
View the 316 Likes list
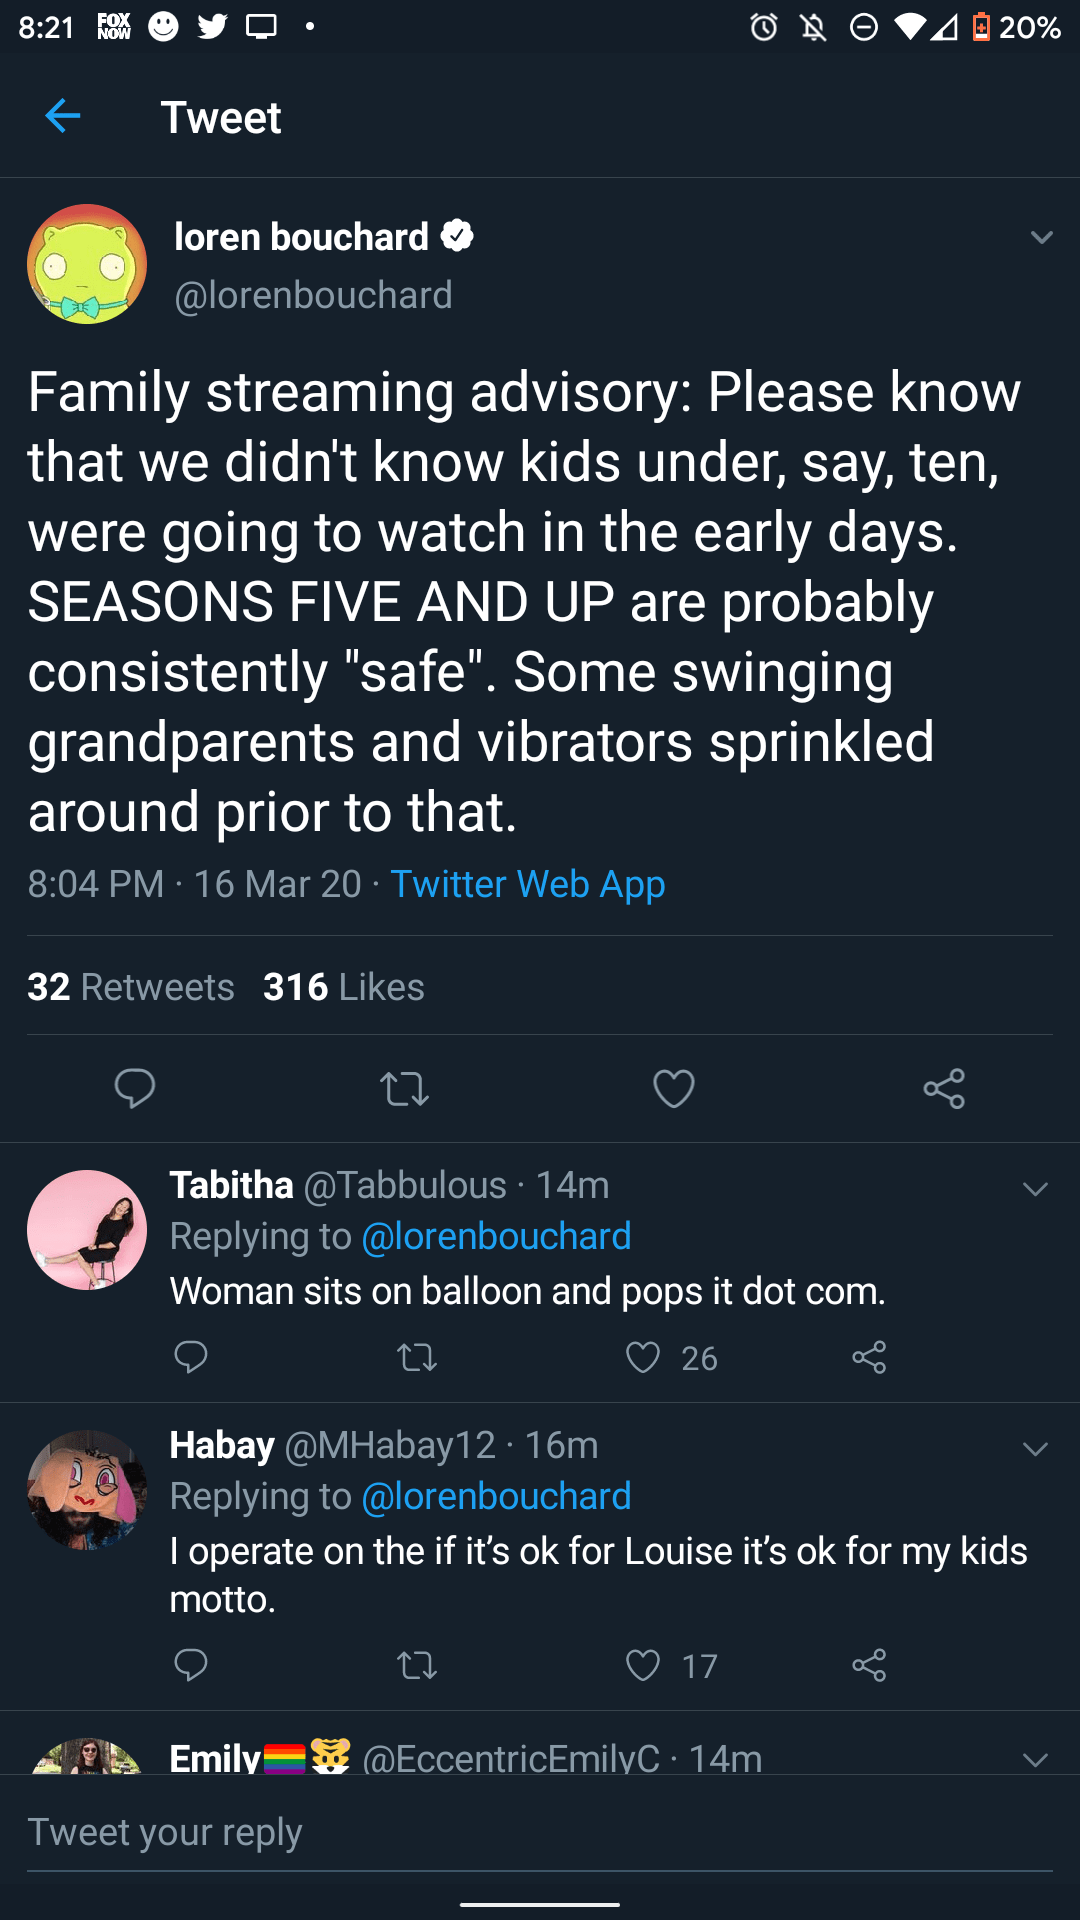point(344,987)
